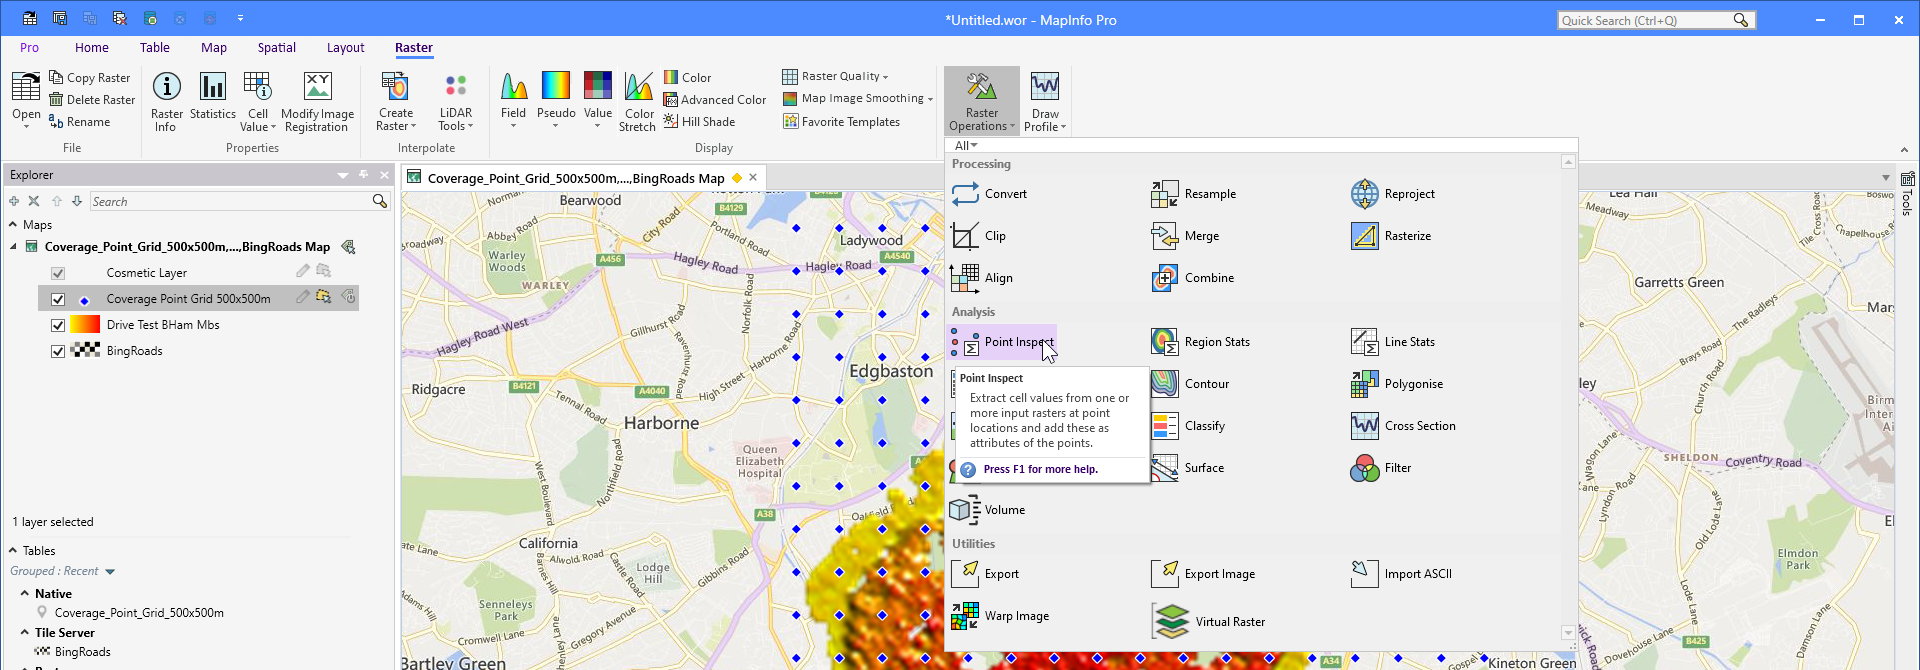The image size is (1920, 670).
Task: Toggle editable pencil for Coverage Point Grid layer
Action: tap(302, 297)
